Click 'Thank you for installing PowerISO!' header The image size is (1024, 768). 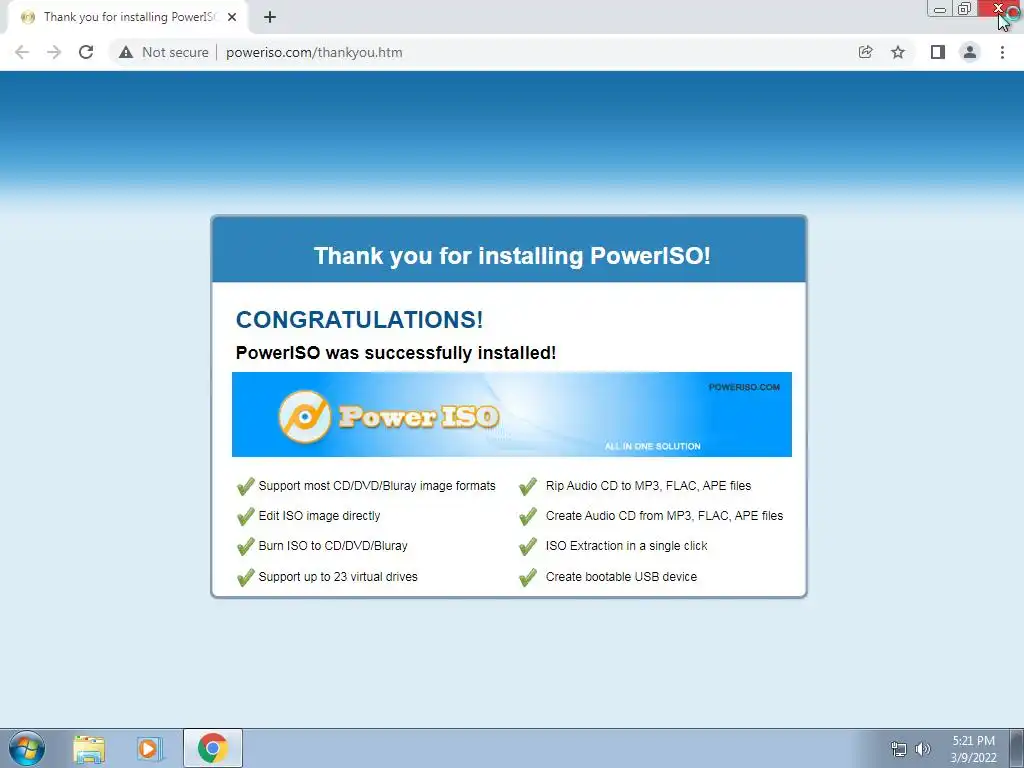click(x=512, y=255)
